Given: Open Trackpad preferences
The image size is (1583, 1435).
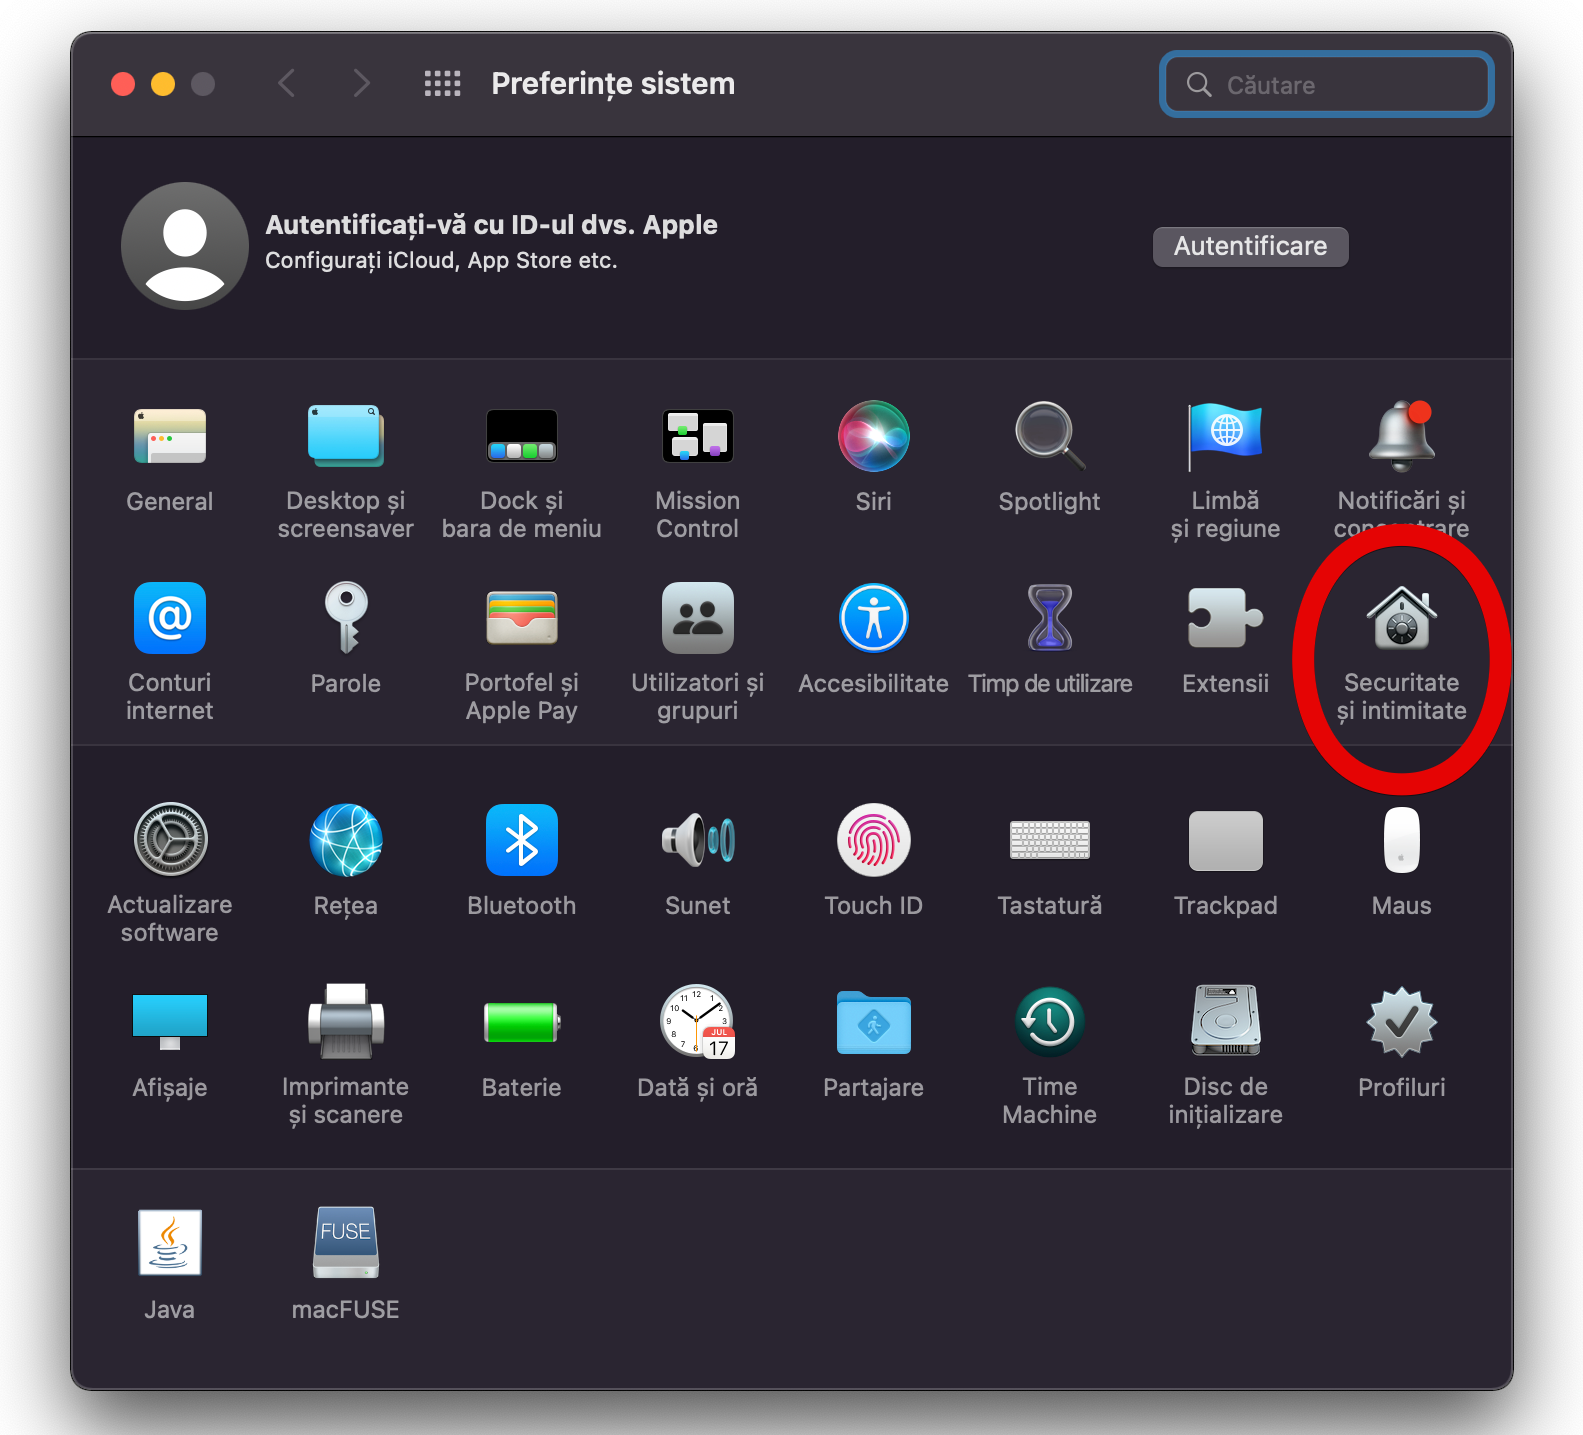Looking at the screenshot, I should (1225, 840).
